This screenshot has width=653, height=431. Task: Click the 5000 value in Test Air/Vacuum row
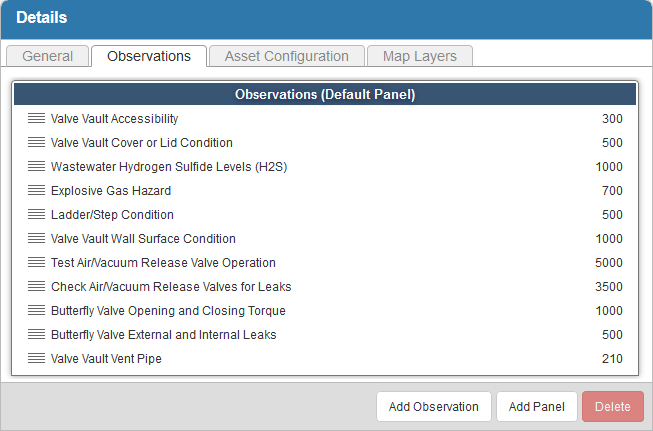[608, 263]
